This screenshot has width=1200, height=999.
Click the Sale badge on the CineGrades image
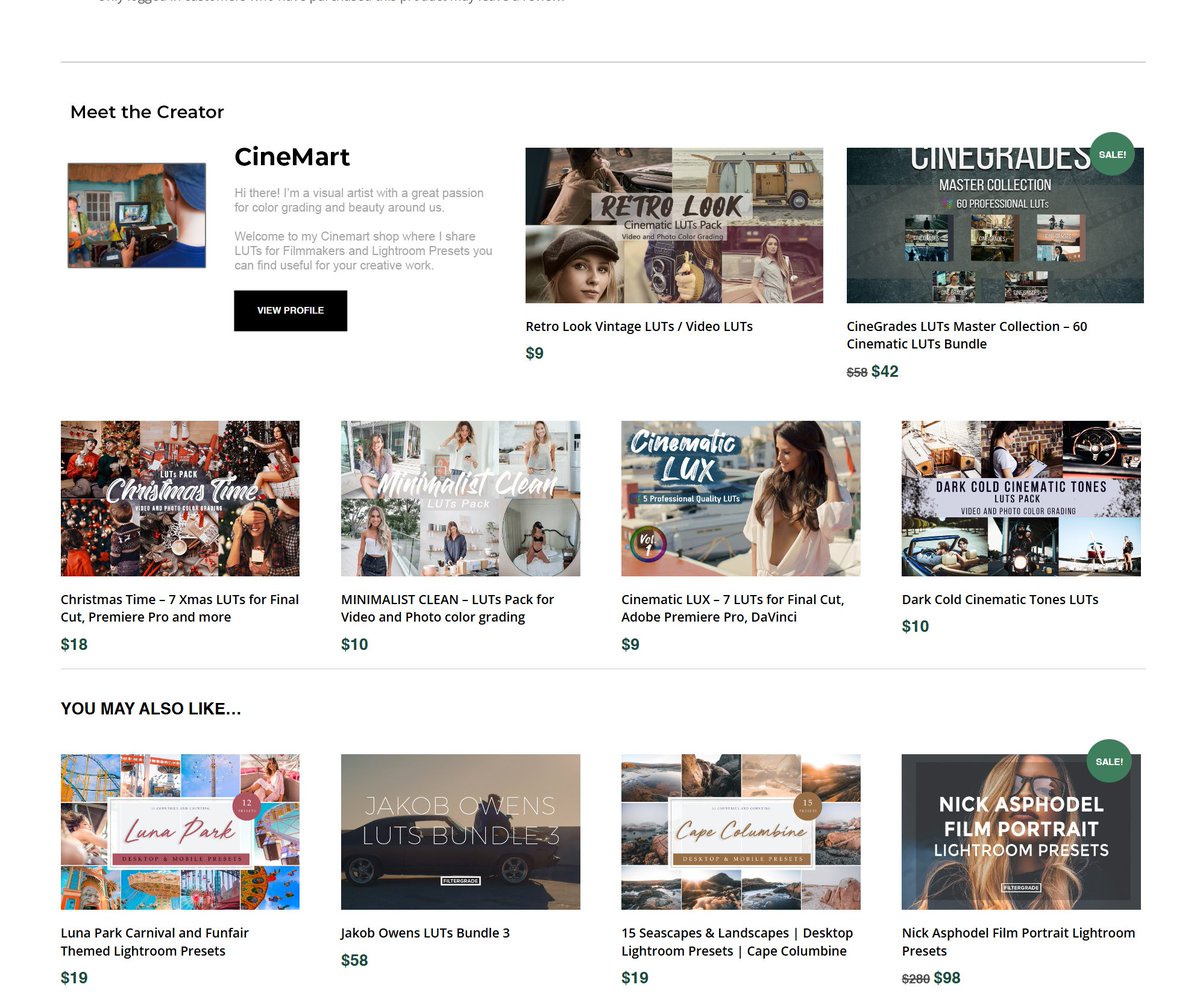[1112, 154]
